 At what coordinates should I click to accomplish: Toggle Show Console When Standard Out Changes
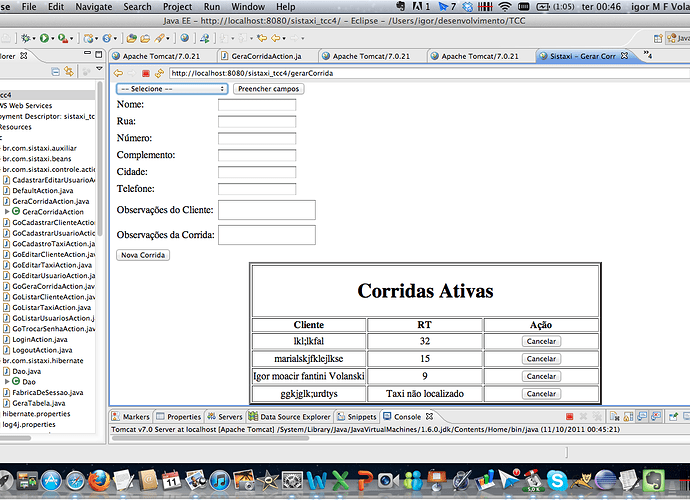tap(642, 416)
